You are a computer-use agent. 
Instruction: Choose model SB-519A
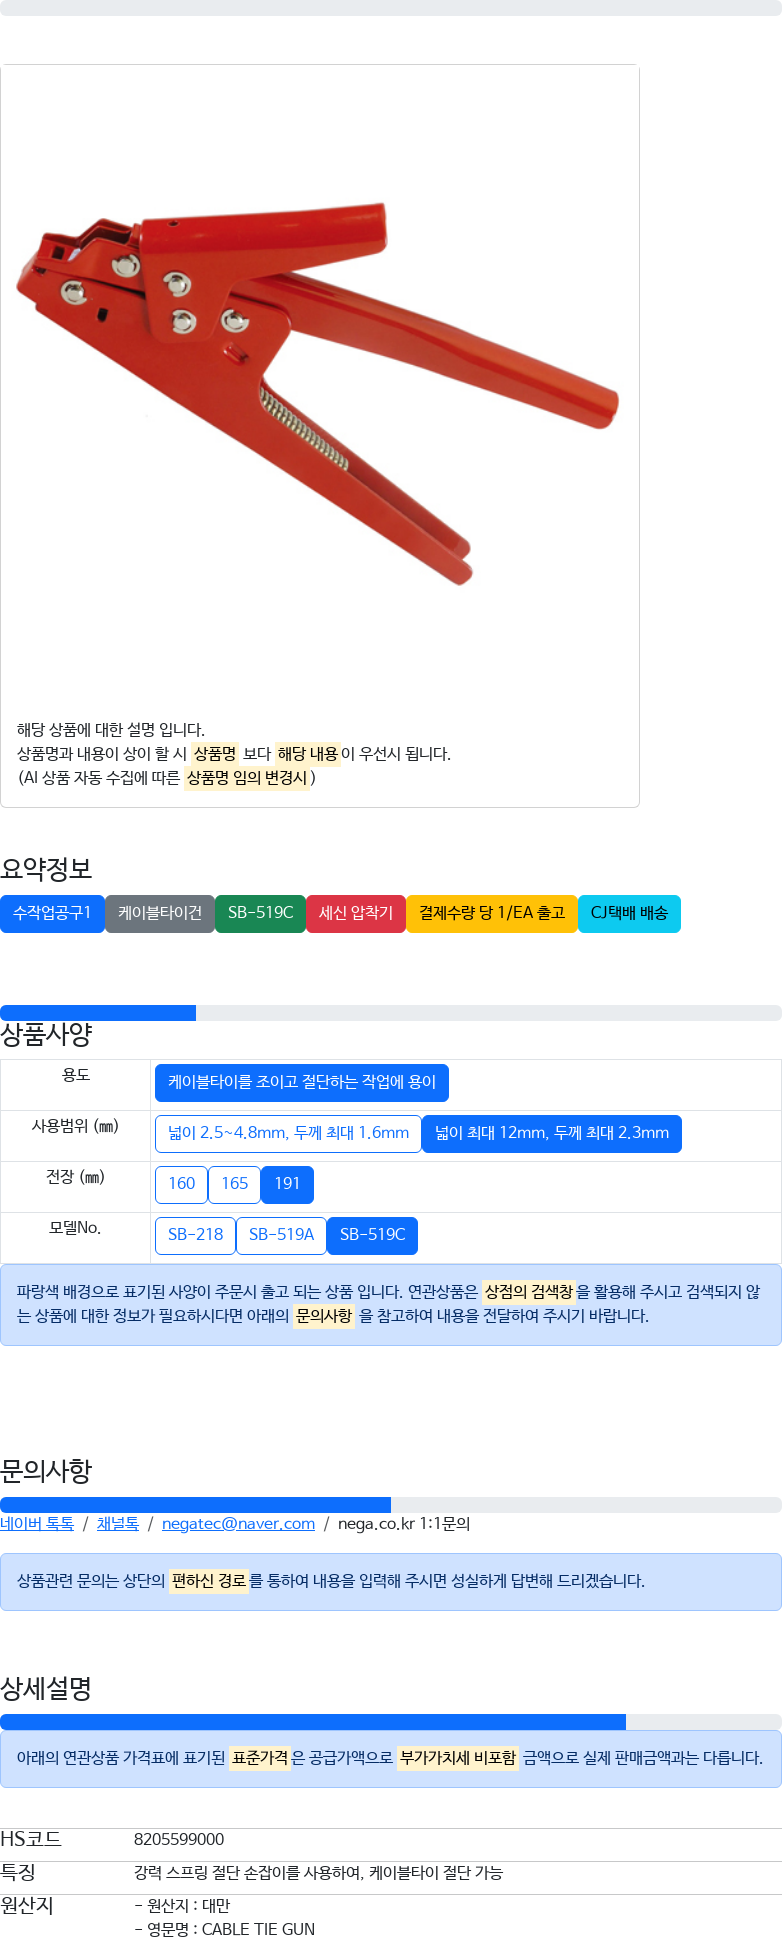click(281, 1235)
